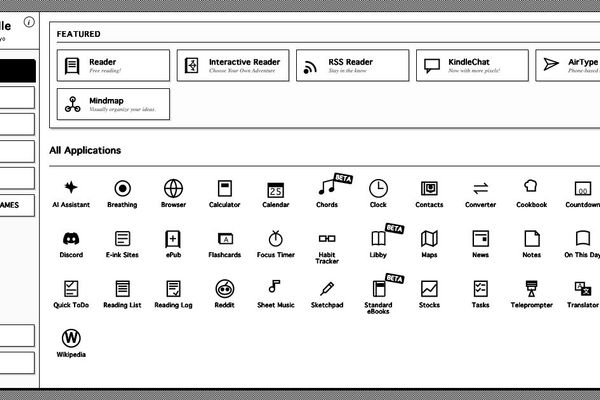Start the Focus Timer app
600x400 pixels.
276,244
